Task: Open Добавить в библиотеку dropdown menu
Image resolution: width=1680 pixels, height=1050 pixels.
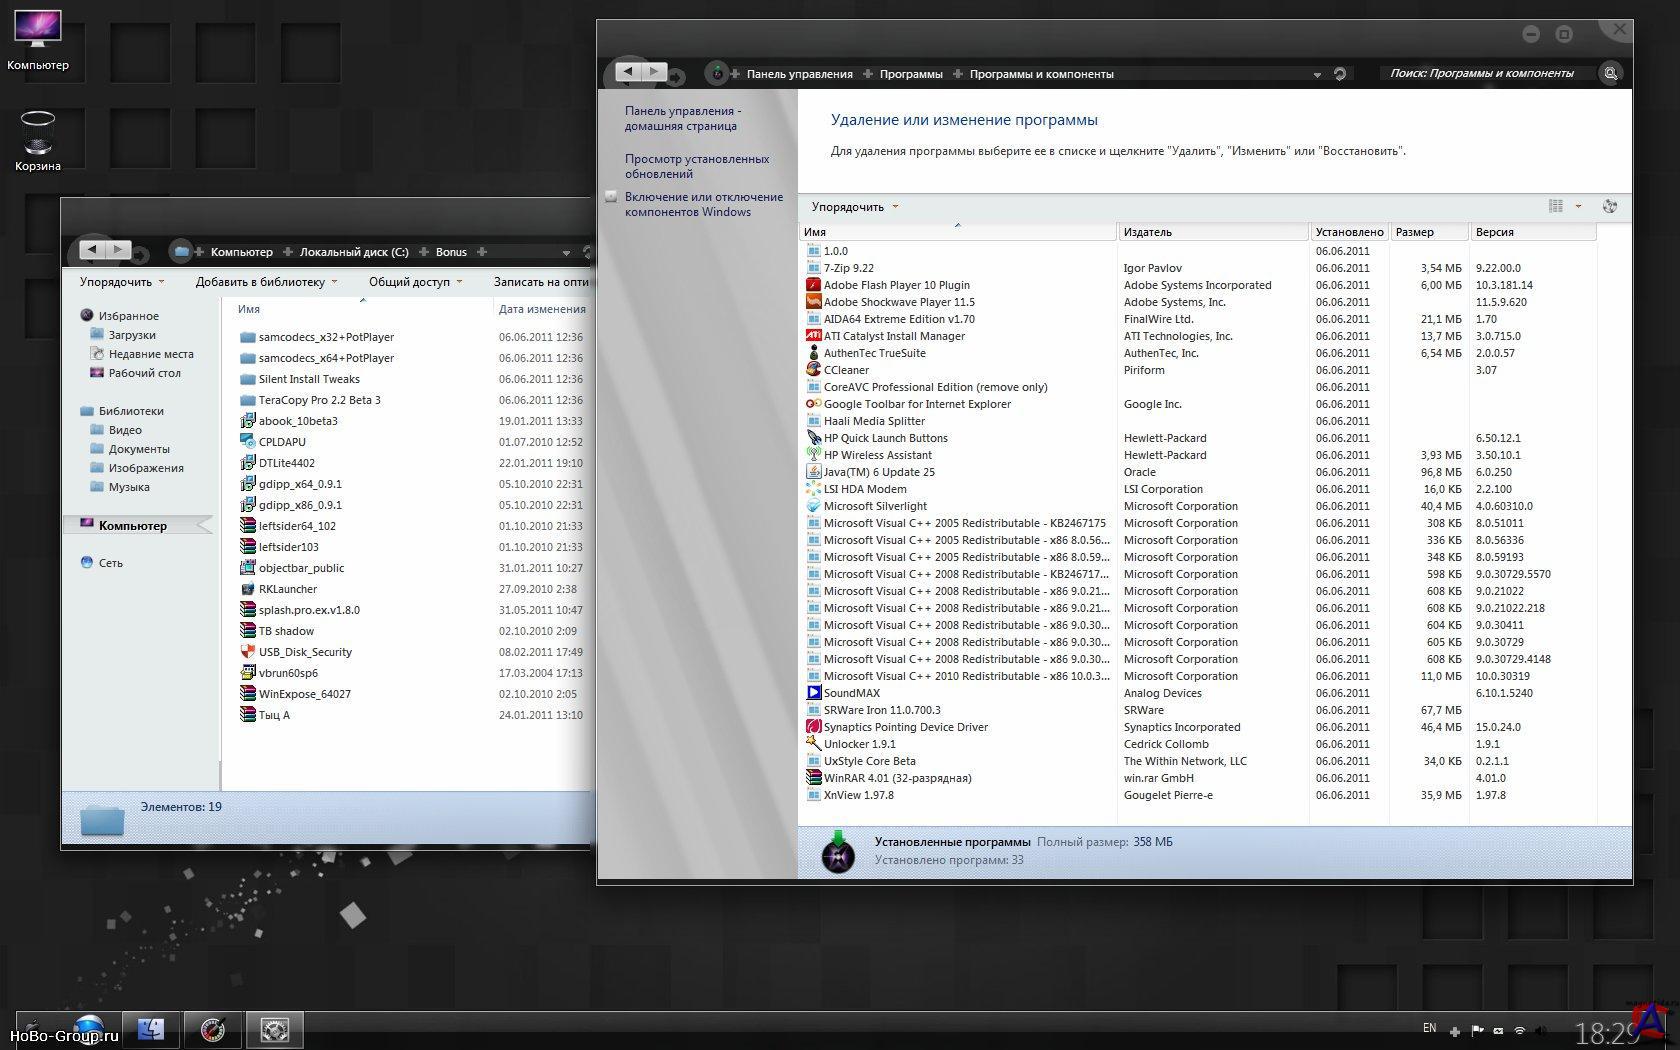Action: click(x=266, y=282)
